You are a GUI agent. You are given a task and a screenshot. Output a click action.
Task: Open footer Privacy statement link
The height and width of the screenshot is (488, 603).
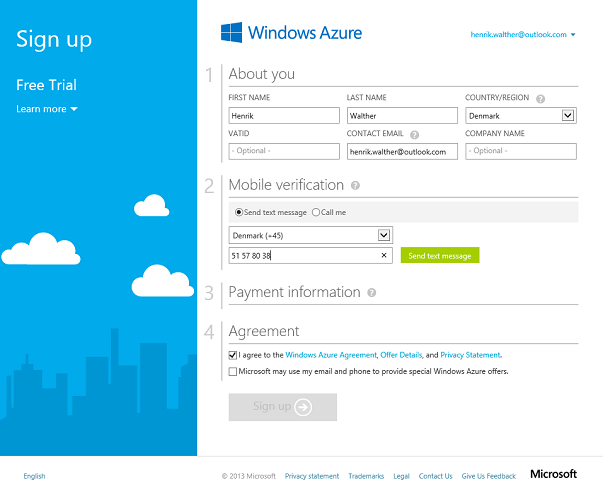[312, 476]
